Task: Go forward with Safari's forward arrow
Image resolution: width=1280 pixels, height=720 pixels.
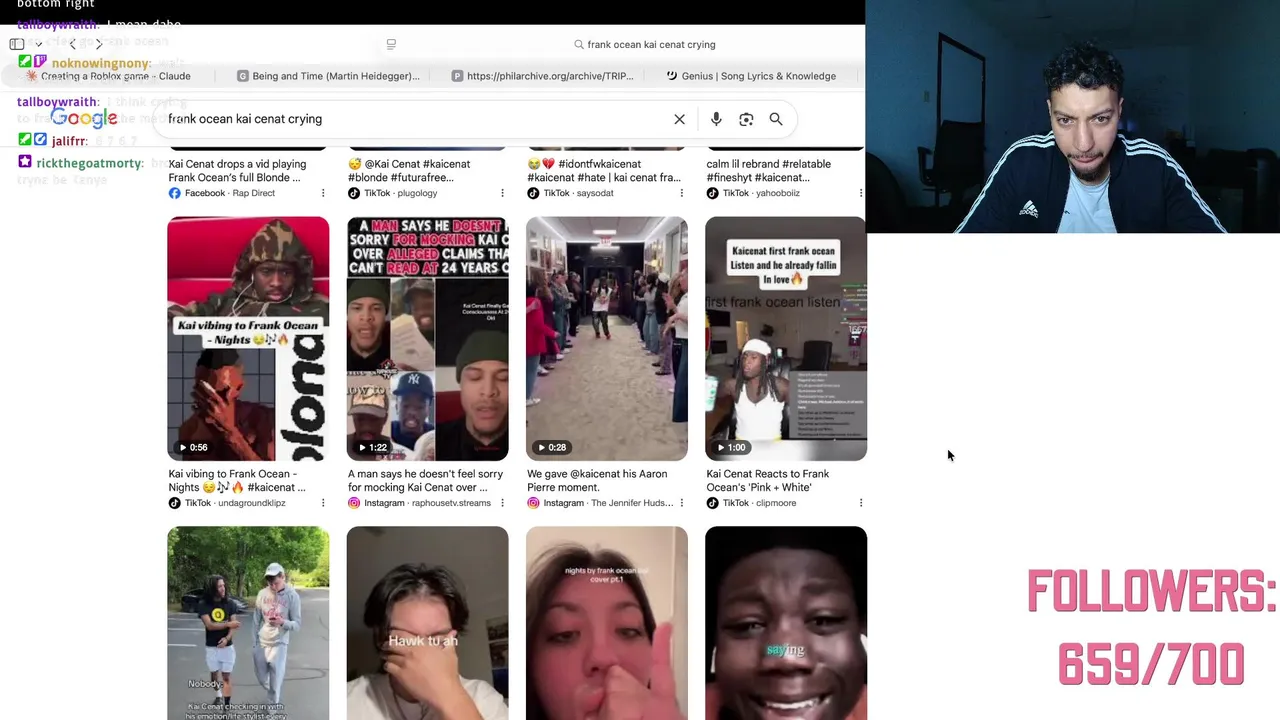Action: coord(98,44)
